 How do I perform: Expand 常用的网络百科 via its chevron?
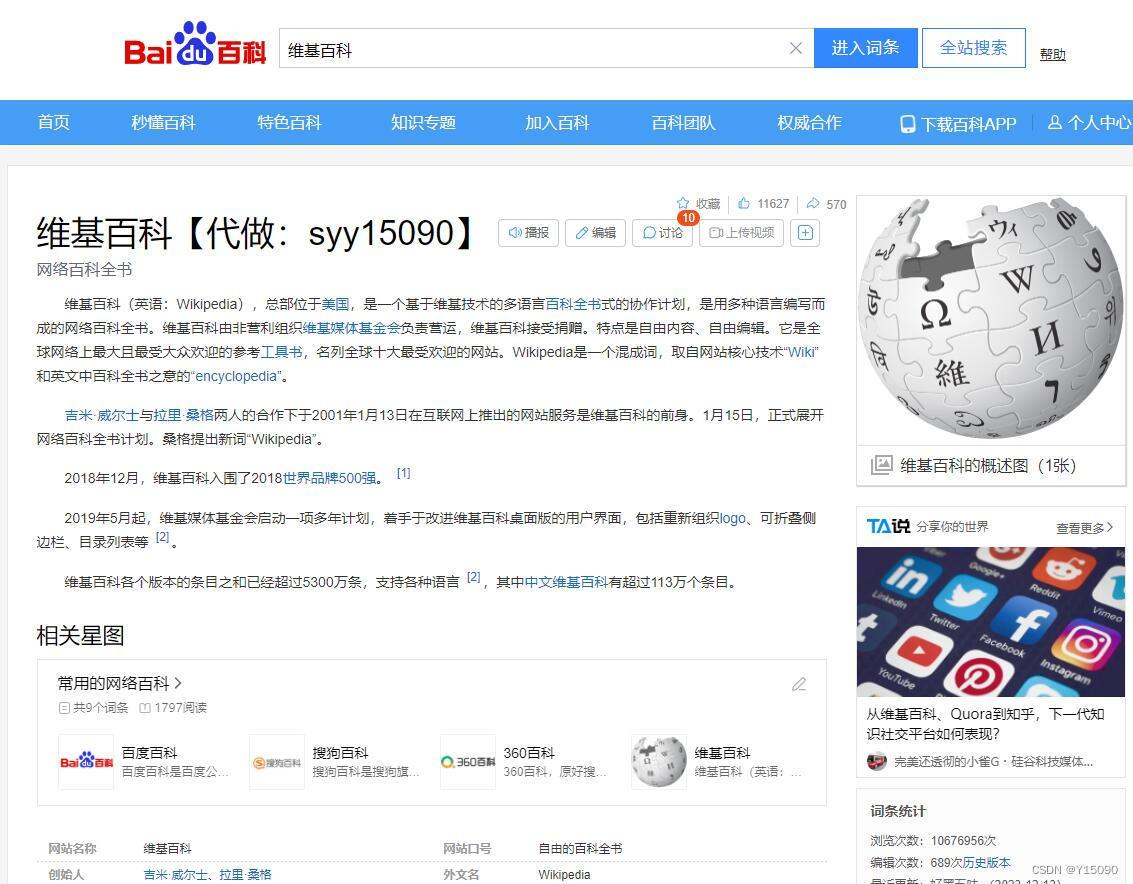pos(178,682)
